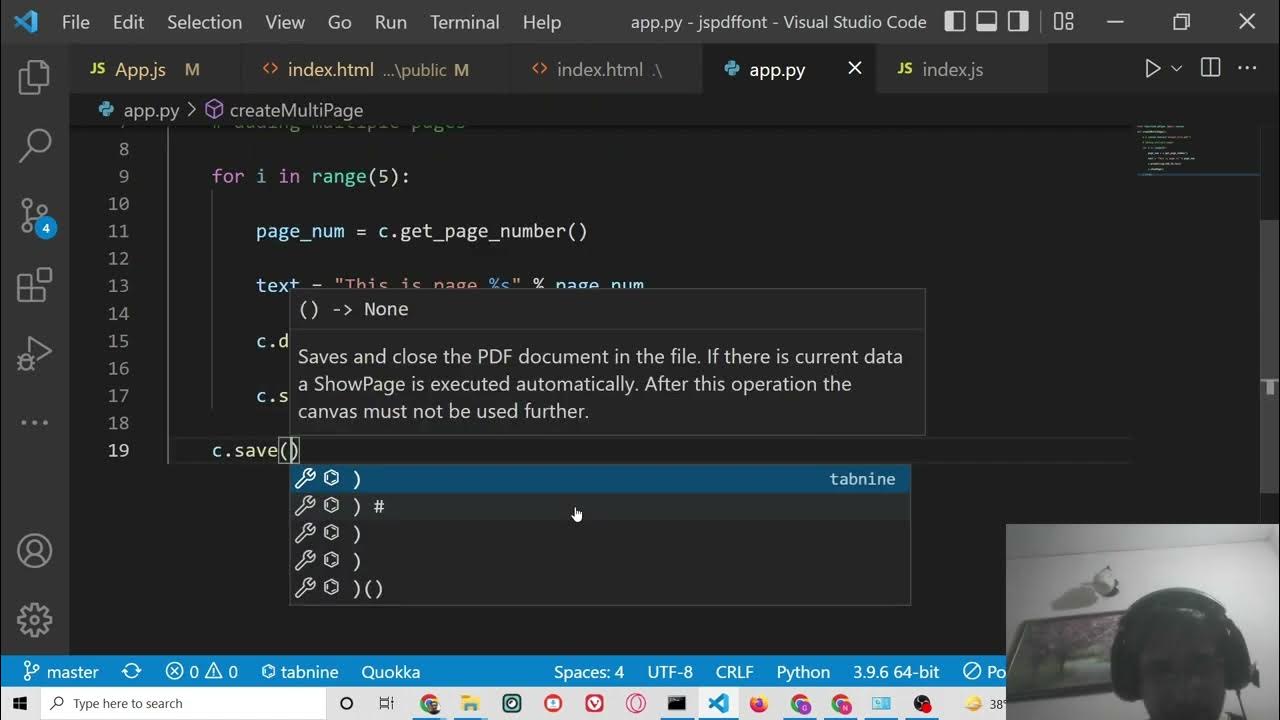Switch to the index.js tab

pyautogui.click(x=952, y=69)
